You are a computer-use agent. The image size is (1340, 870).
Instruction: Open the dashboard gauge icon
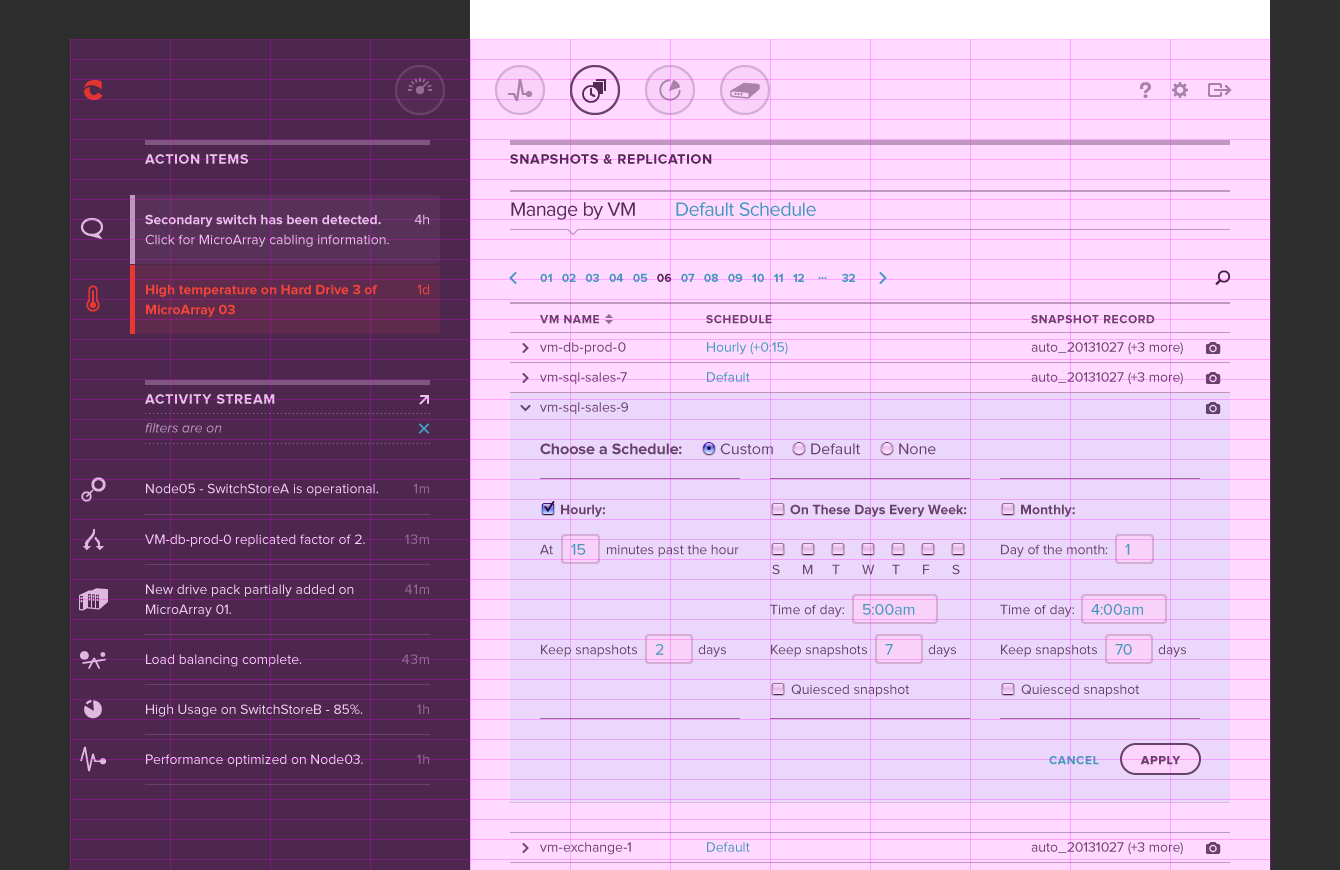point(420,90)
